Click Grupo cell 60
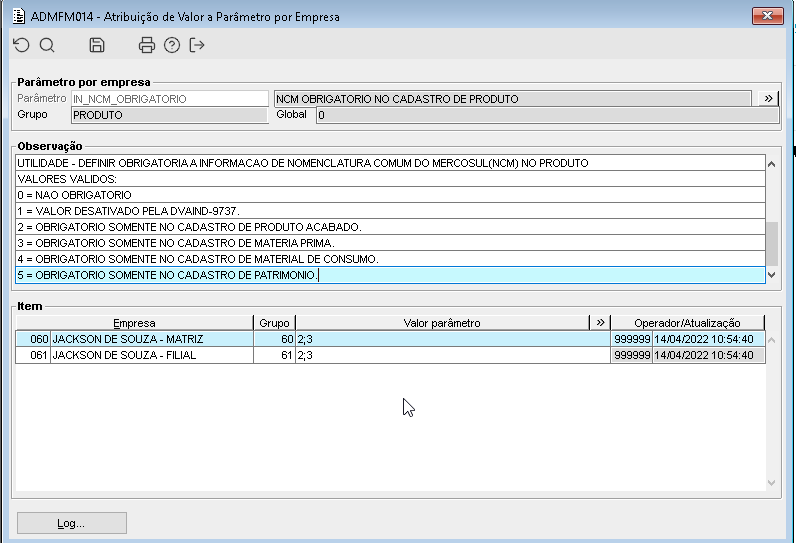This screenshot has width=796, height=543. [x=274, y=339]
